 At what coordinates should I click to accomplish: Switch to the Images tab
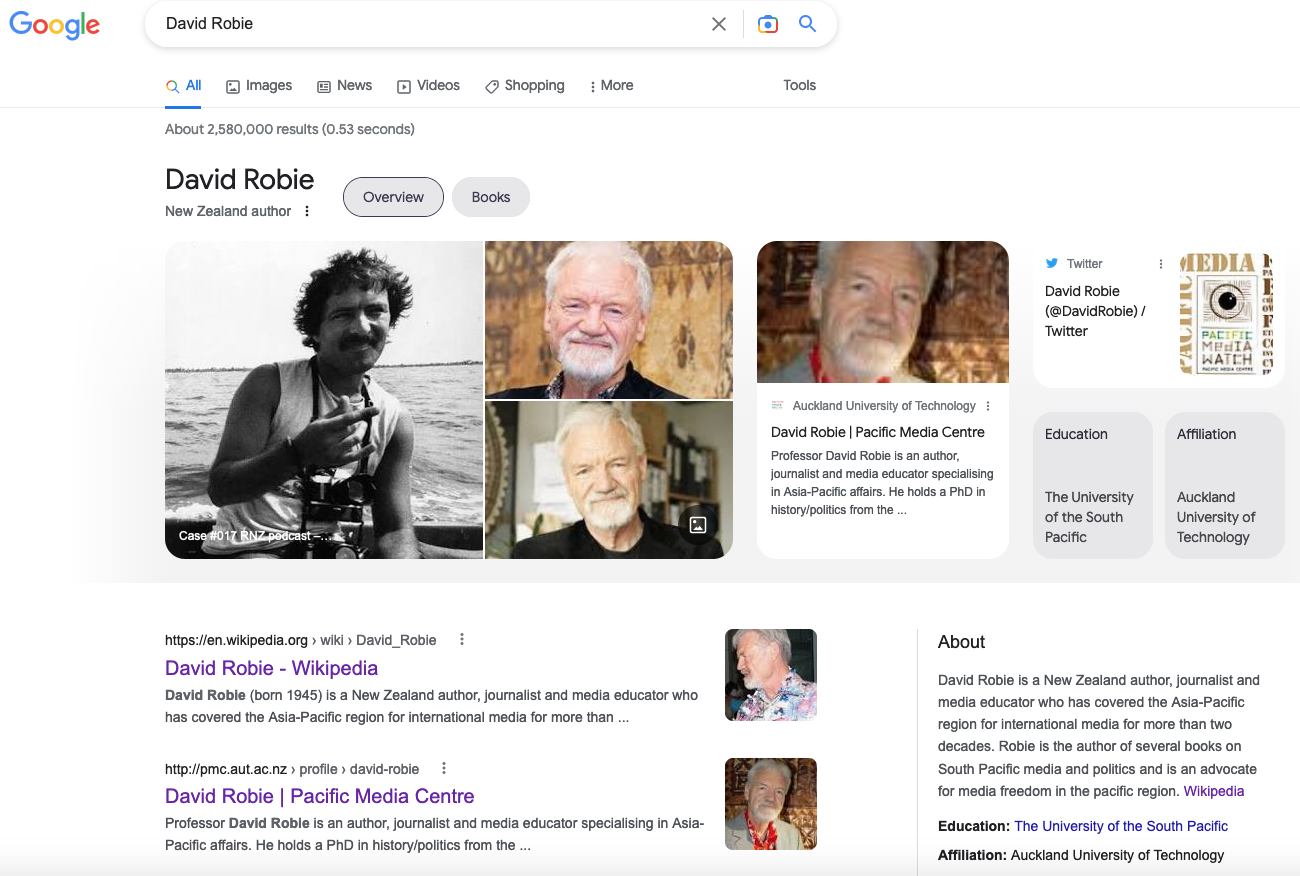click(258, 85)
